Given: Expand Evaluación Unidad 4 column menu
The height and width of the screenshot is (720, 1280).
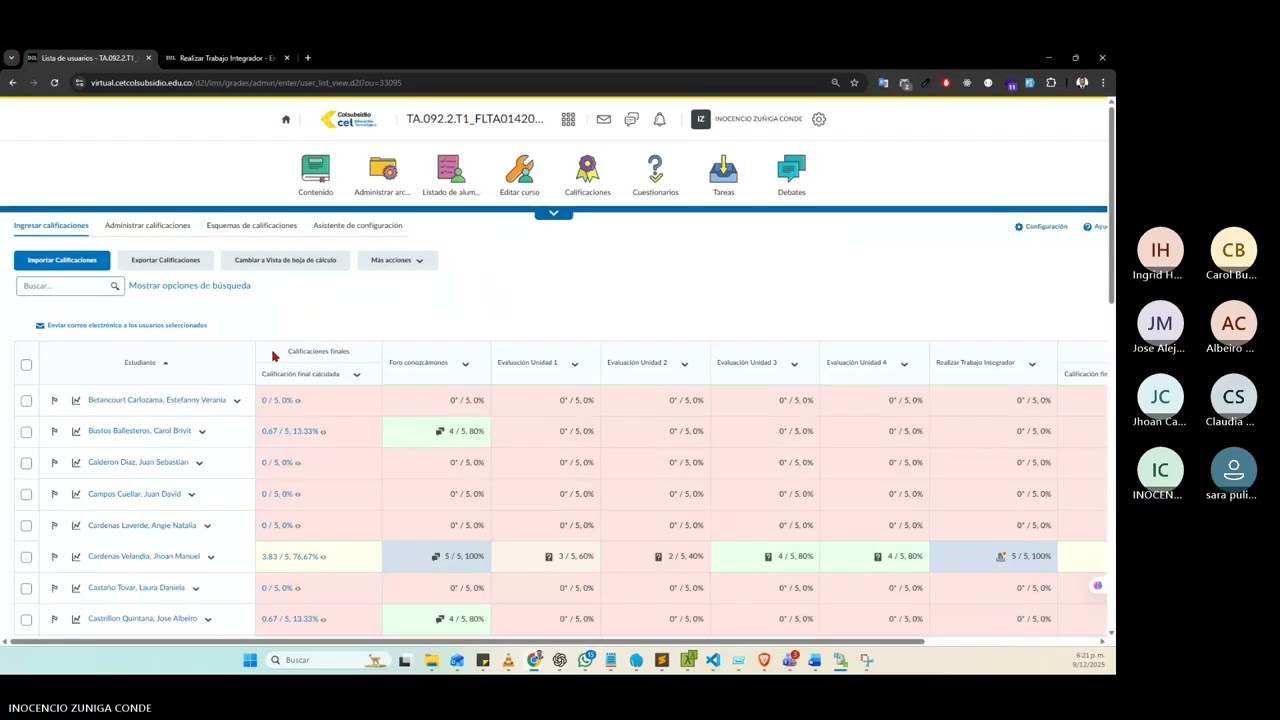Looking at the screenshot, I should (904, 364).
